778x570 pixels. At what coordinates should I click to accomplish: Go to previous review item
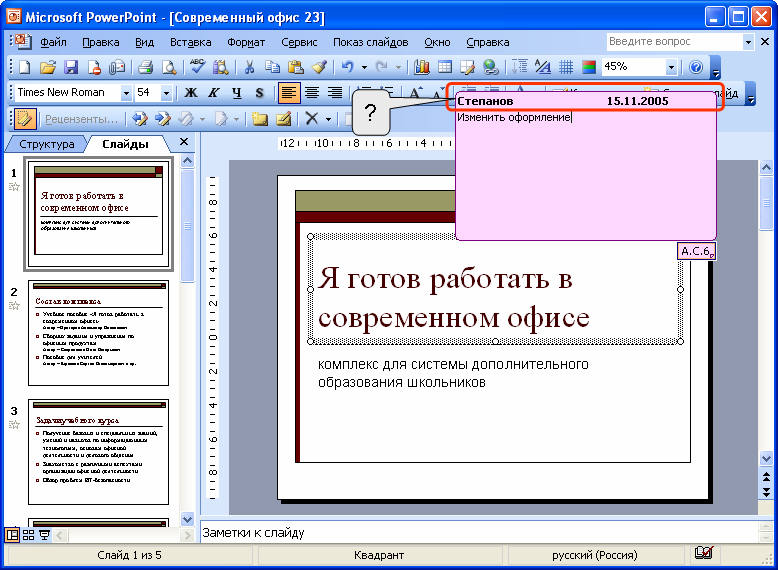point(139,119)
